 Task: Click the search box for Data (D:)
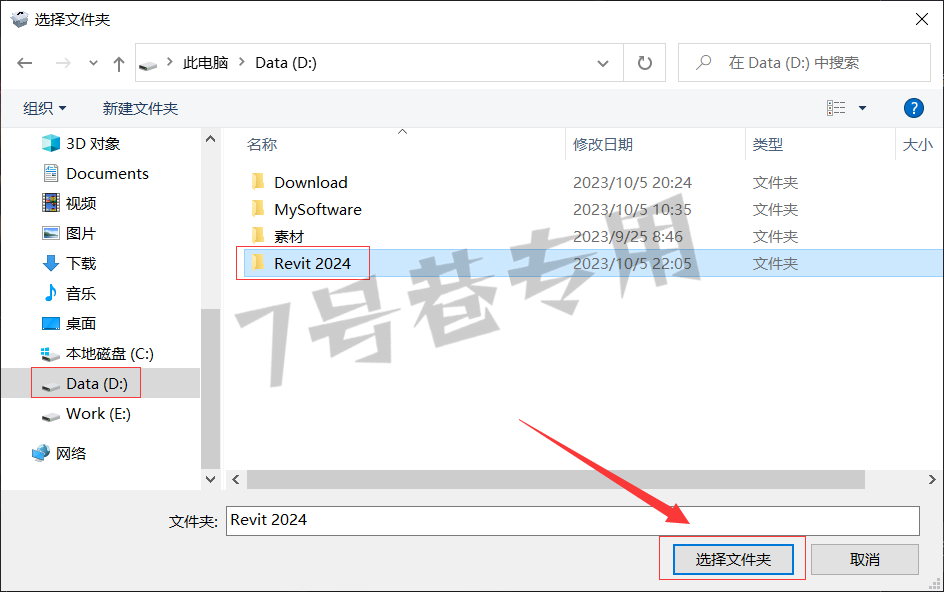[804, 63]
